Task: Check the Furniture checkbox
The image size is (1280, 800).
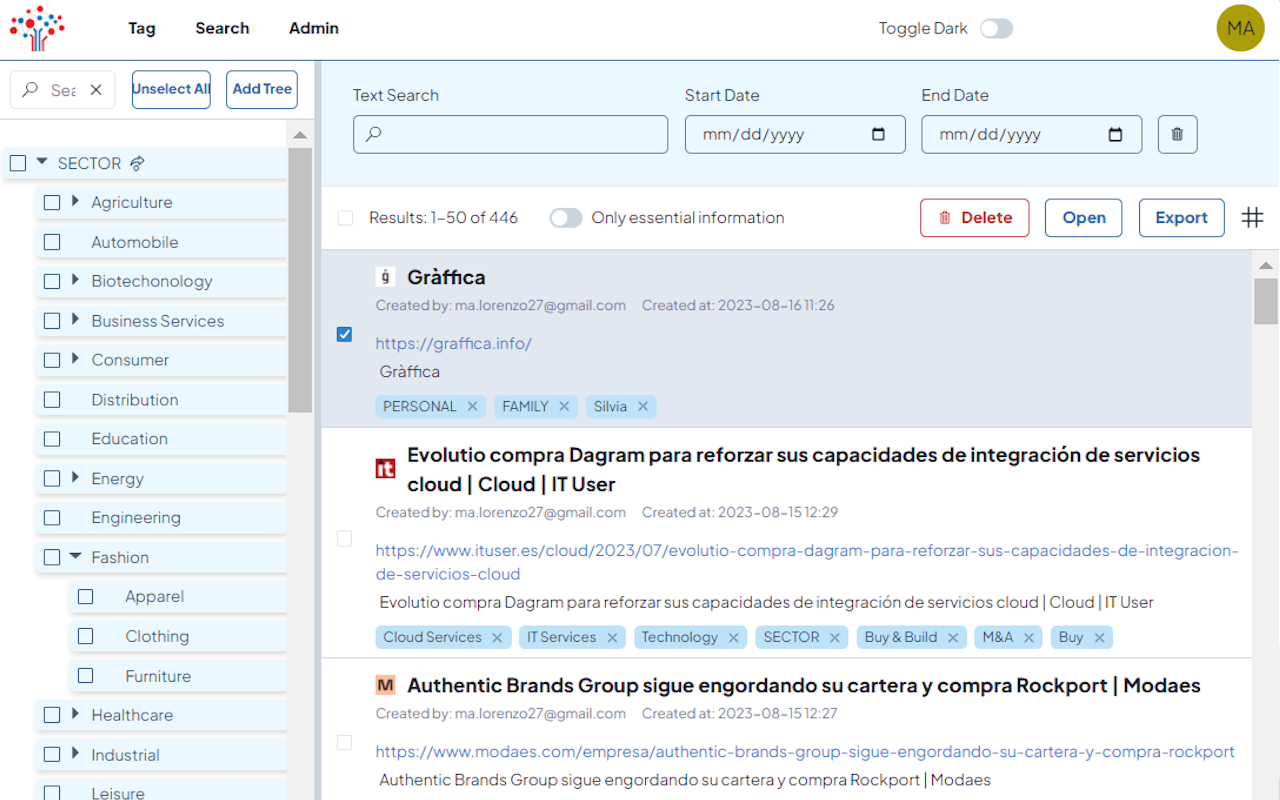Action: click(86, 676)
